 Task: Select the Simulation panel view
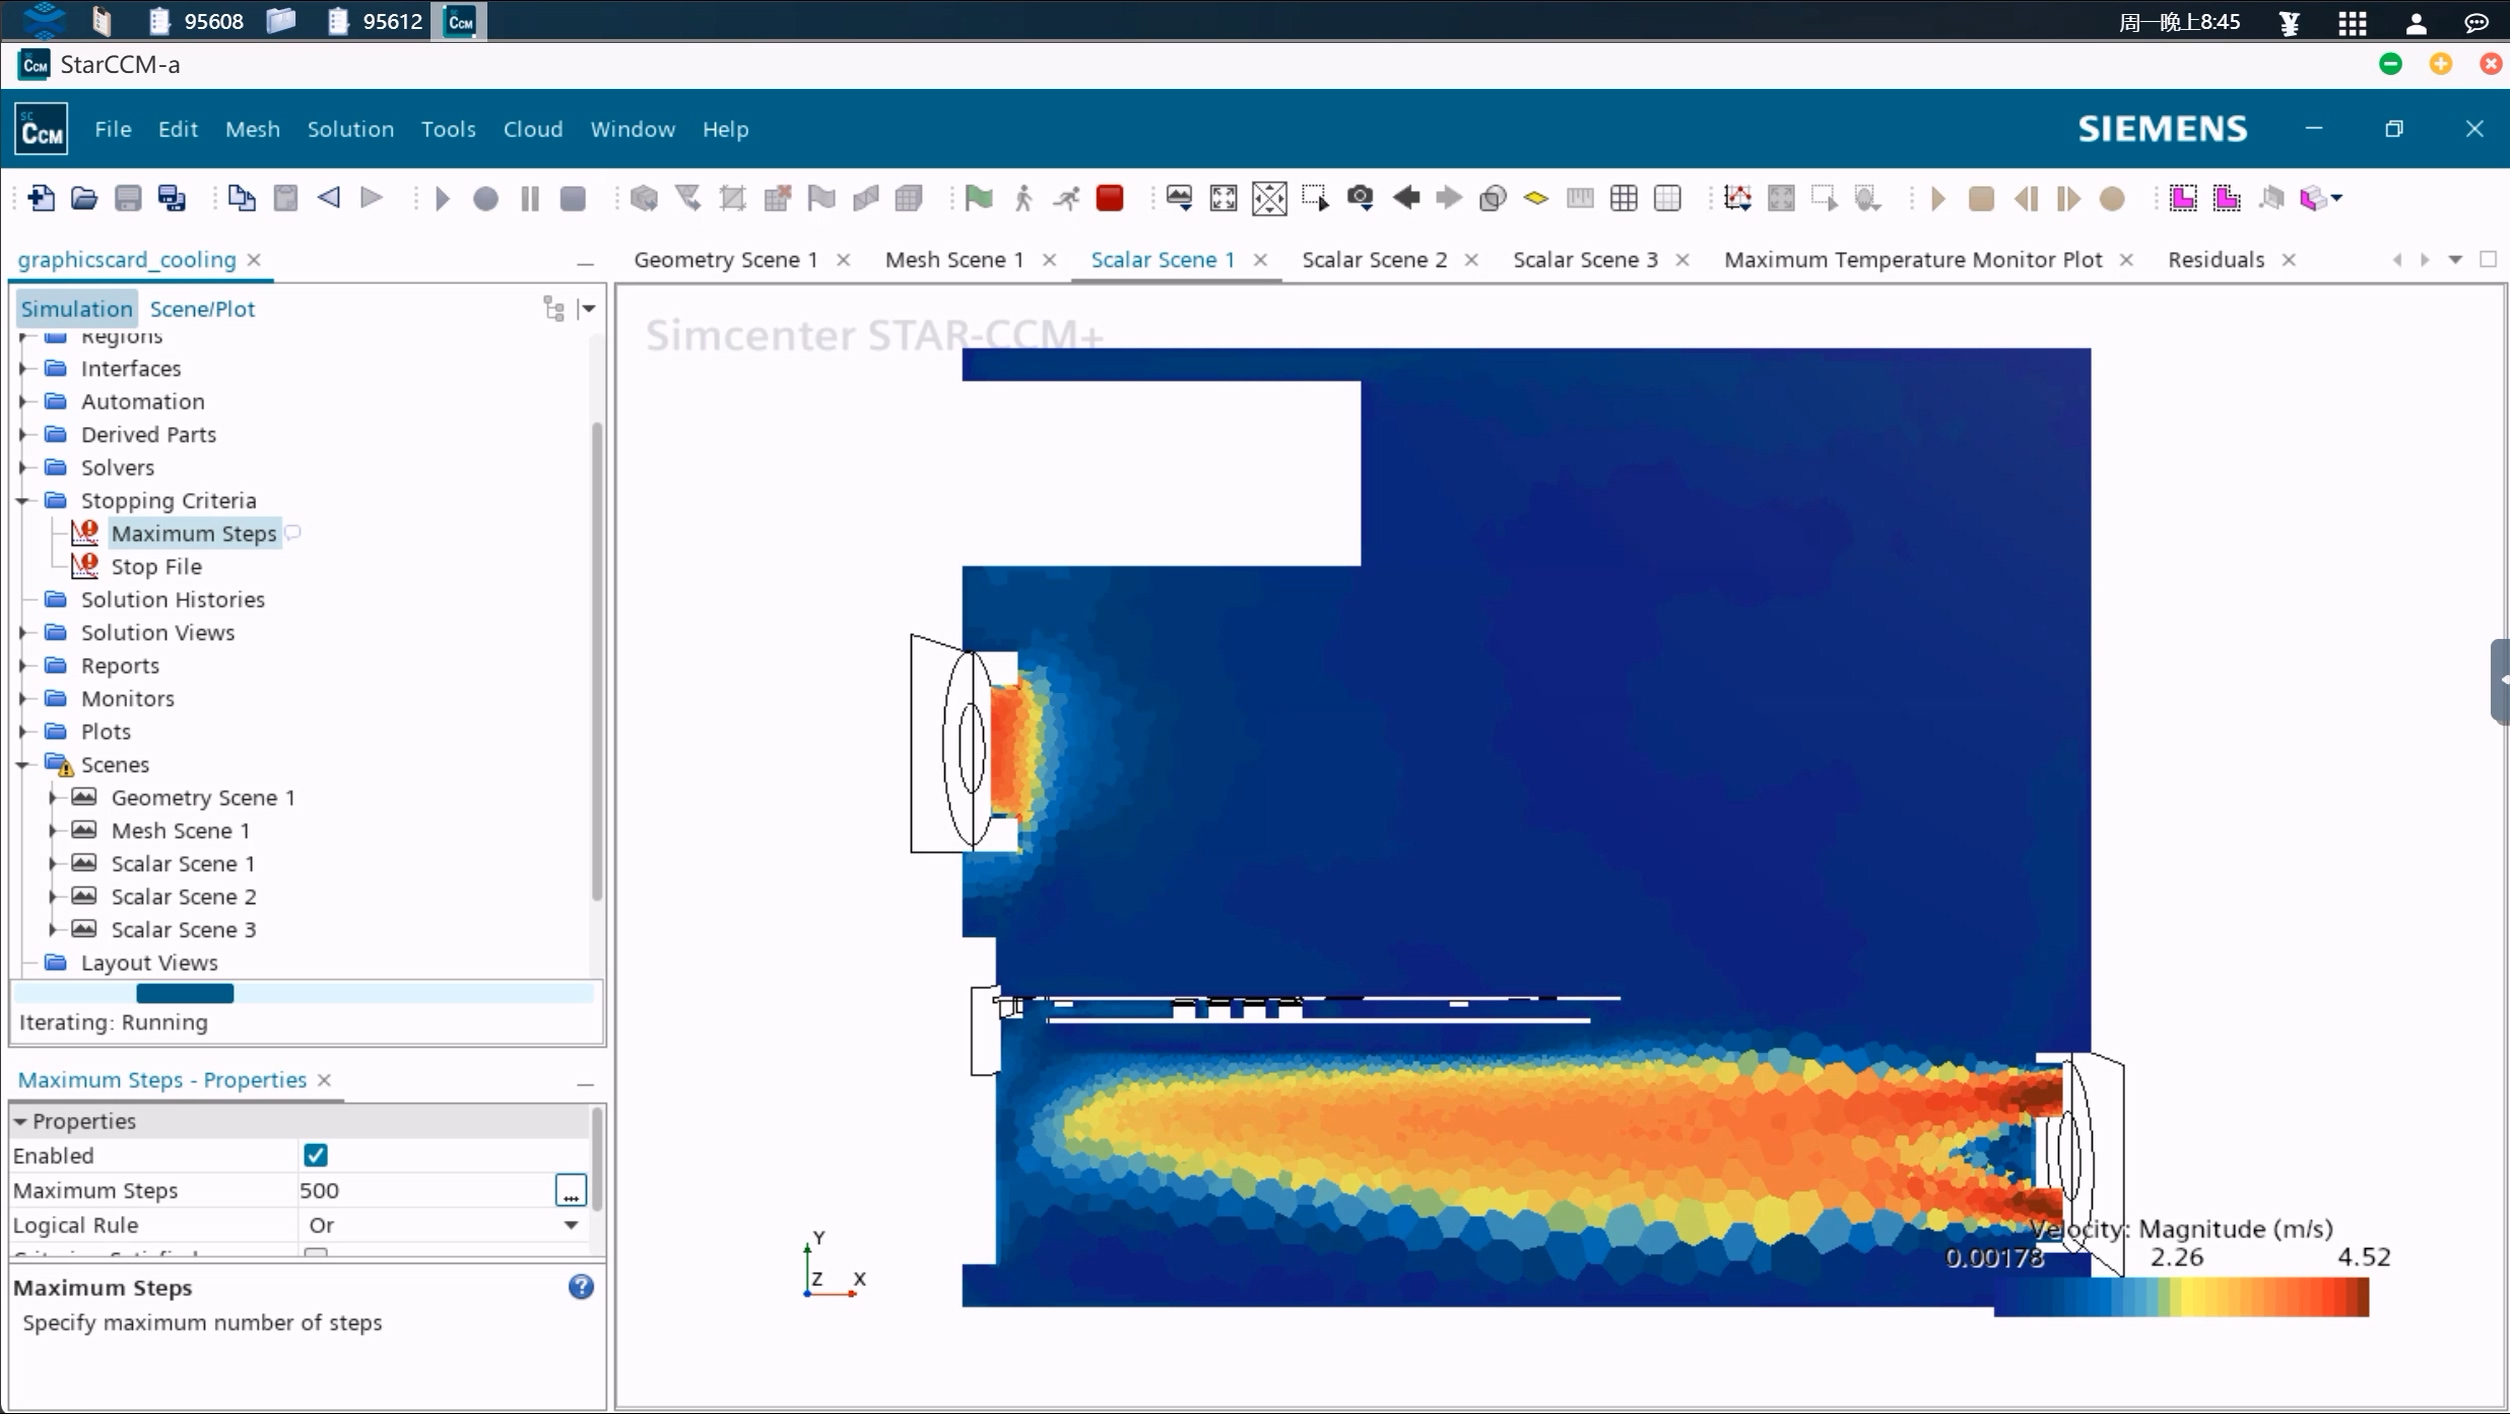click(77, 309)
